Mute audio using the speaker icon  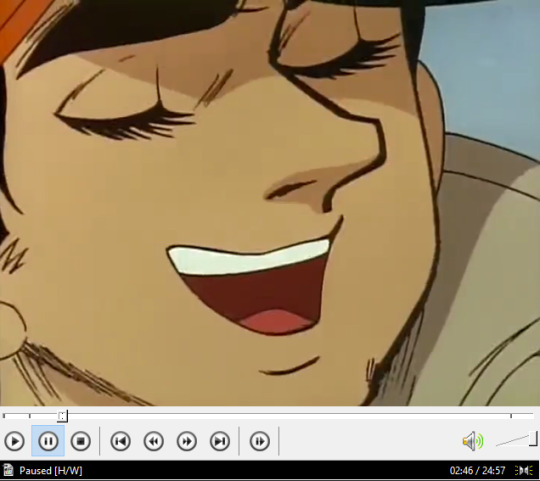click(x=473, y=441)
